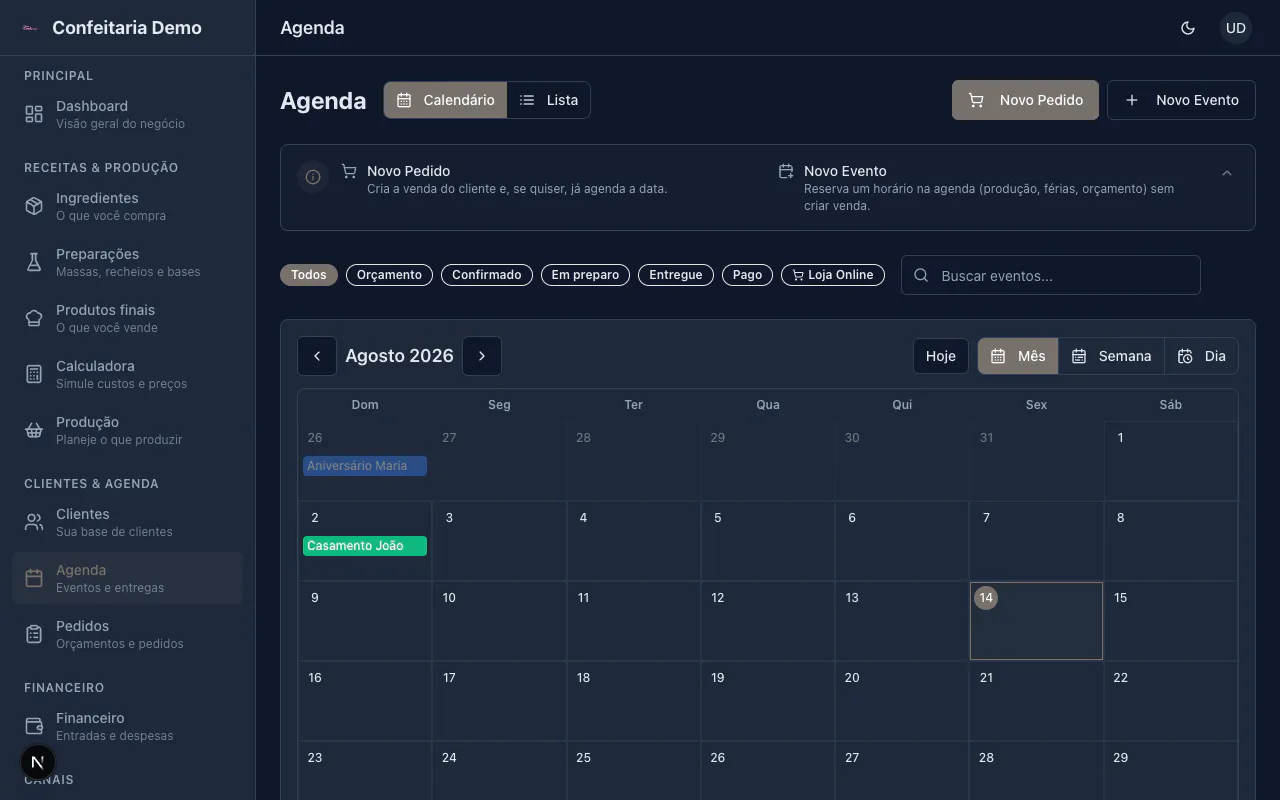Open Calculadora page
Screen dimensions: 1280x800
(x=127, y=374)
